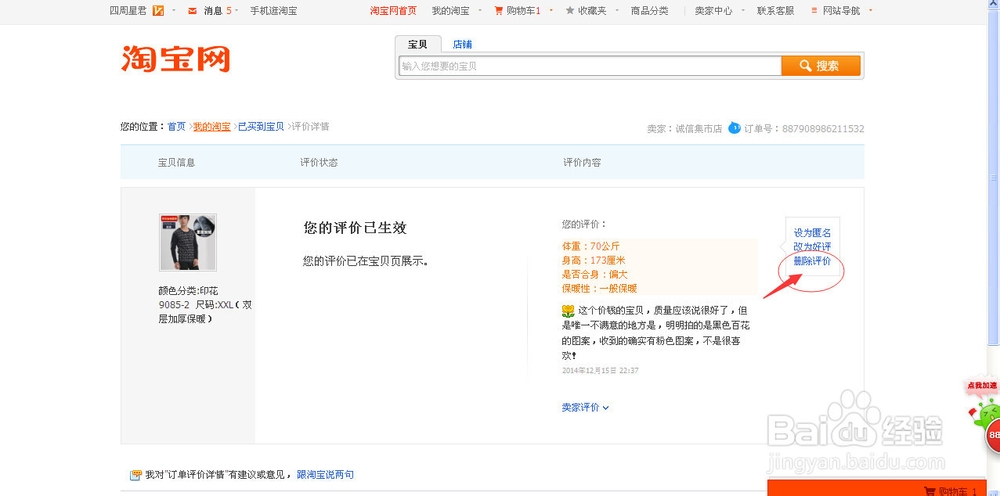Focus the search input field

click(590, 66)
